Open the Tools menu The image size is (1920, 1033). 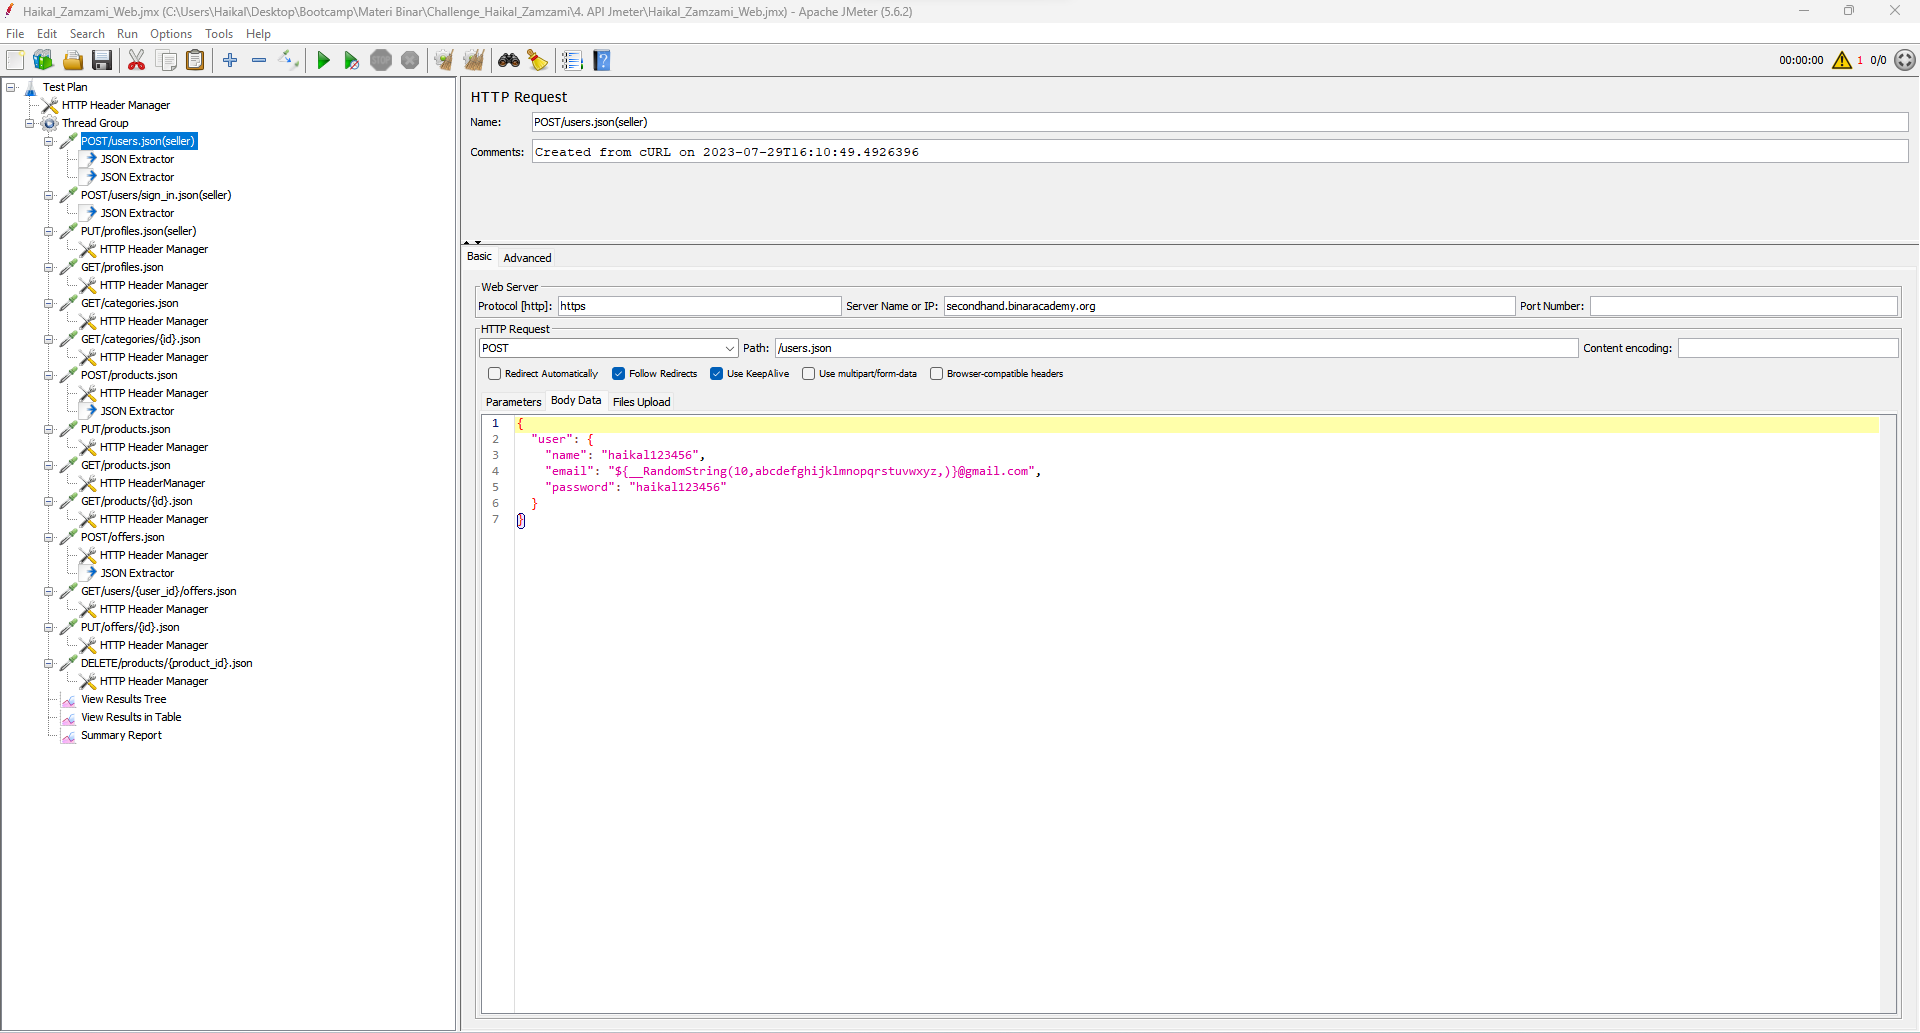[219, 34]
